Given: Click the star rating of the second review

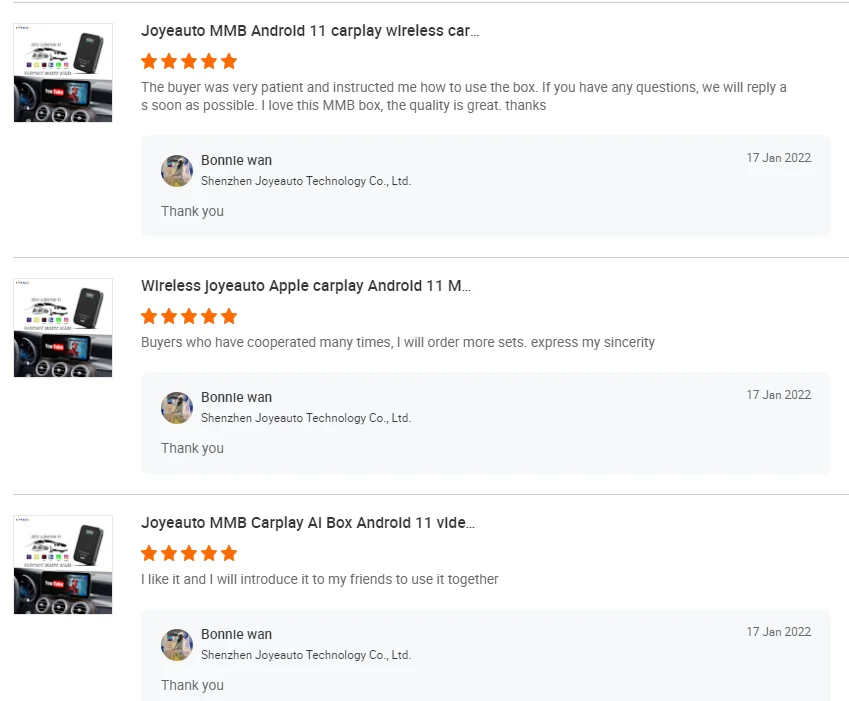Looking at the screenshot, I should pyautogui.click(x=189, y=316).
